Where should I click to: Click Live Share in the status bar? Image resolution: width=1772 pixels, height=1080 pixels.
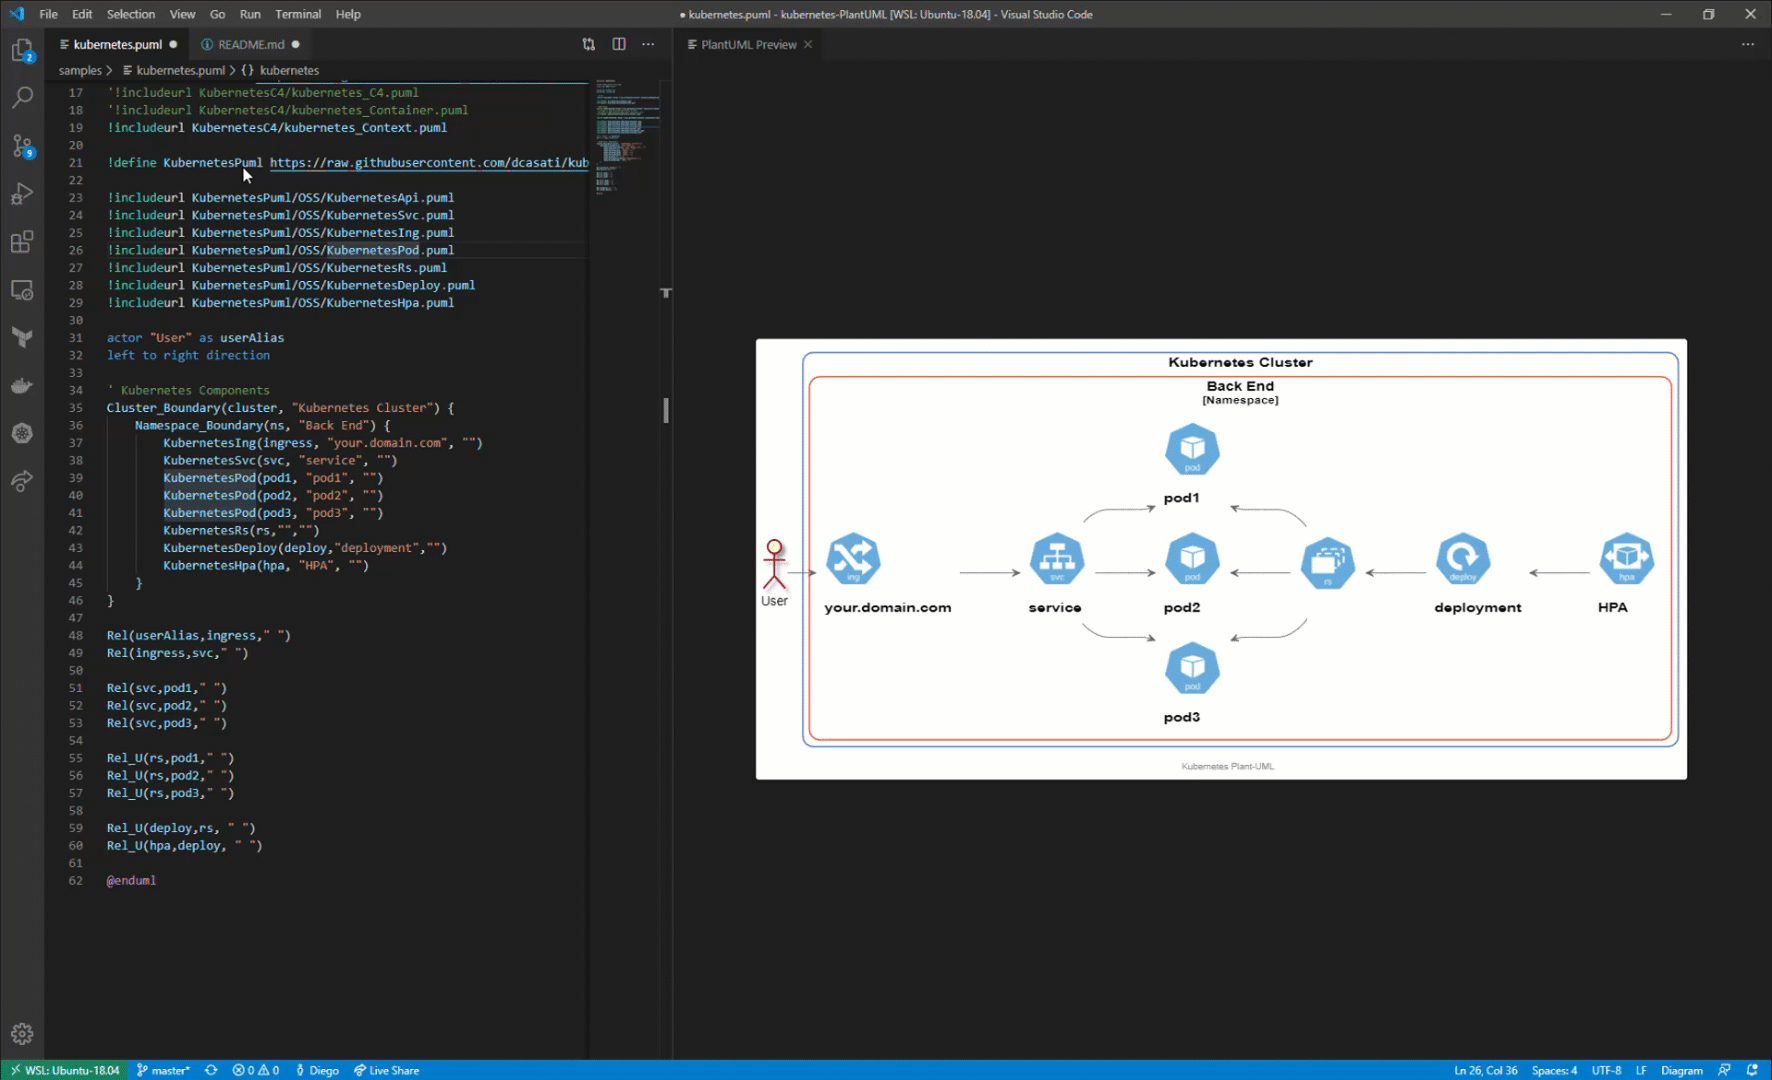[x=387, y=1070]
